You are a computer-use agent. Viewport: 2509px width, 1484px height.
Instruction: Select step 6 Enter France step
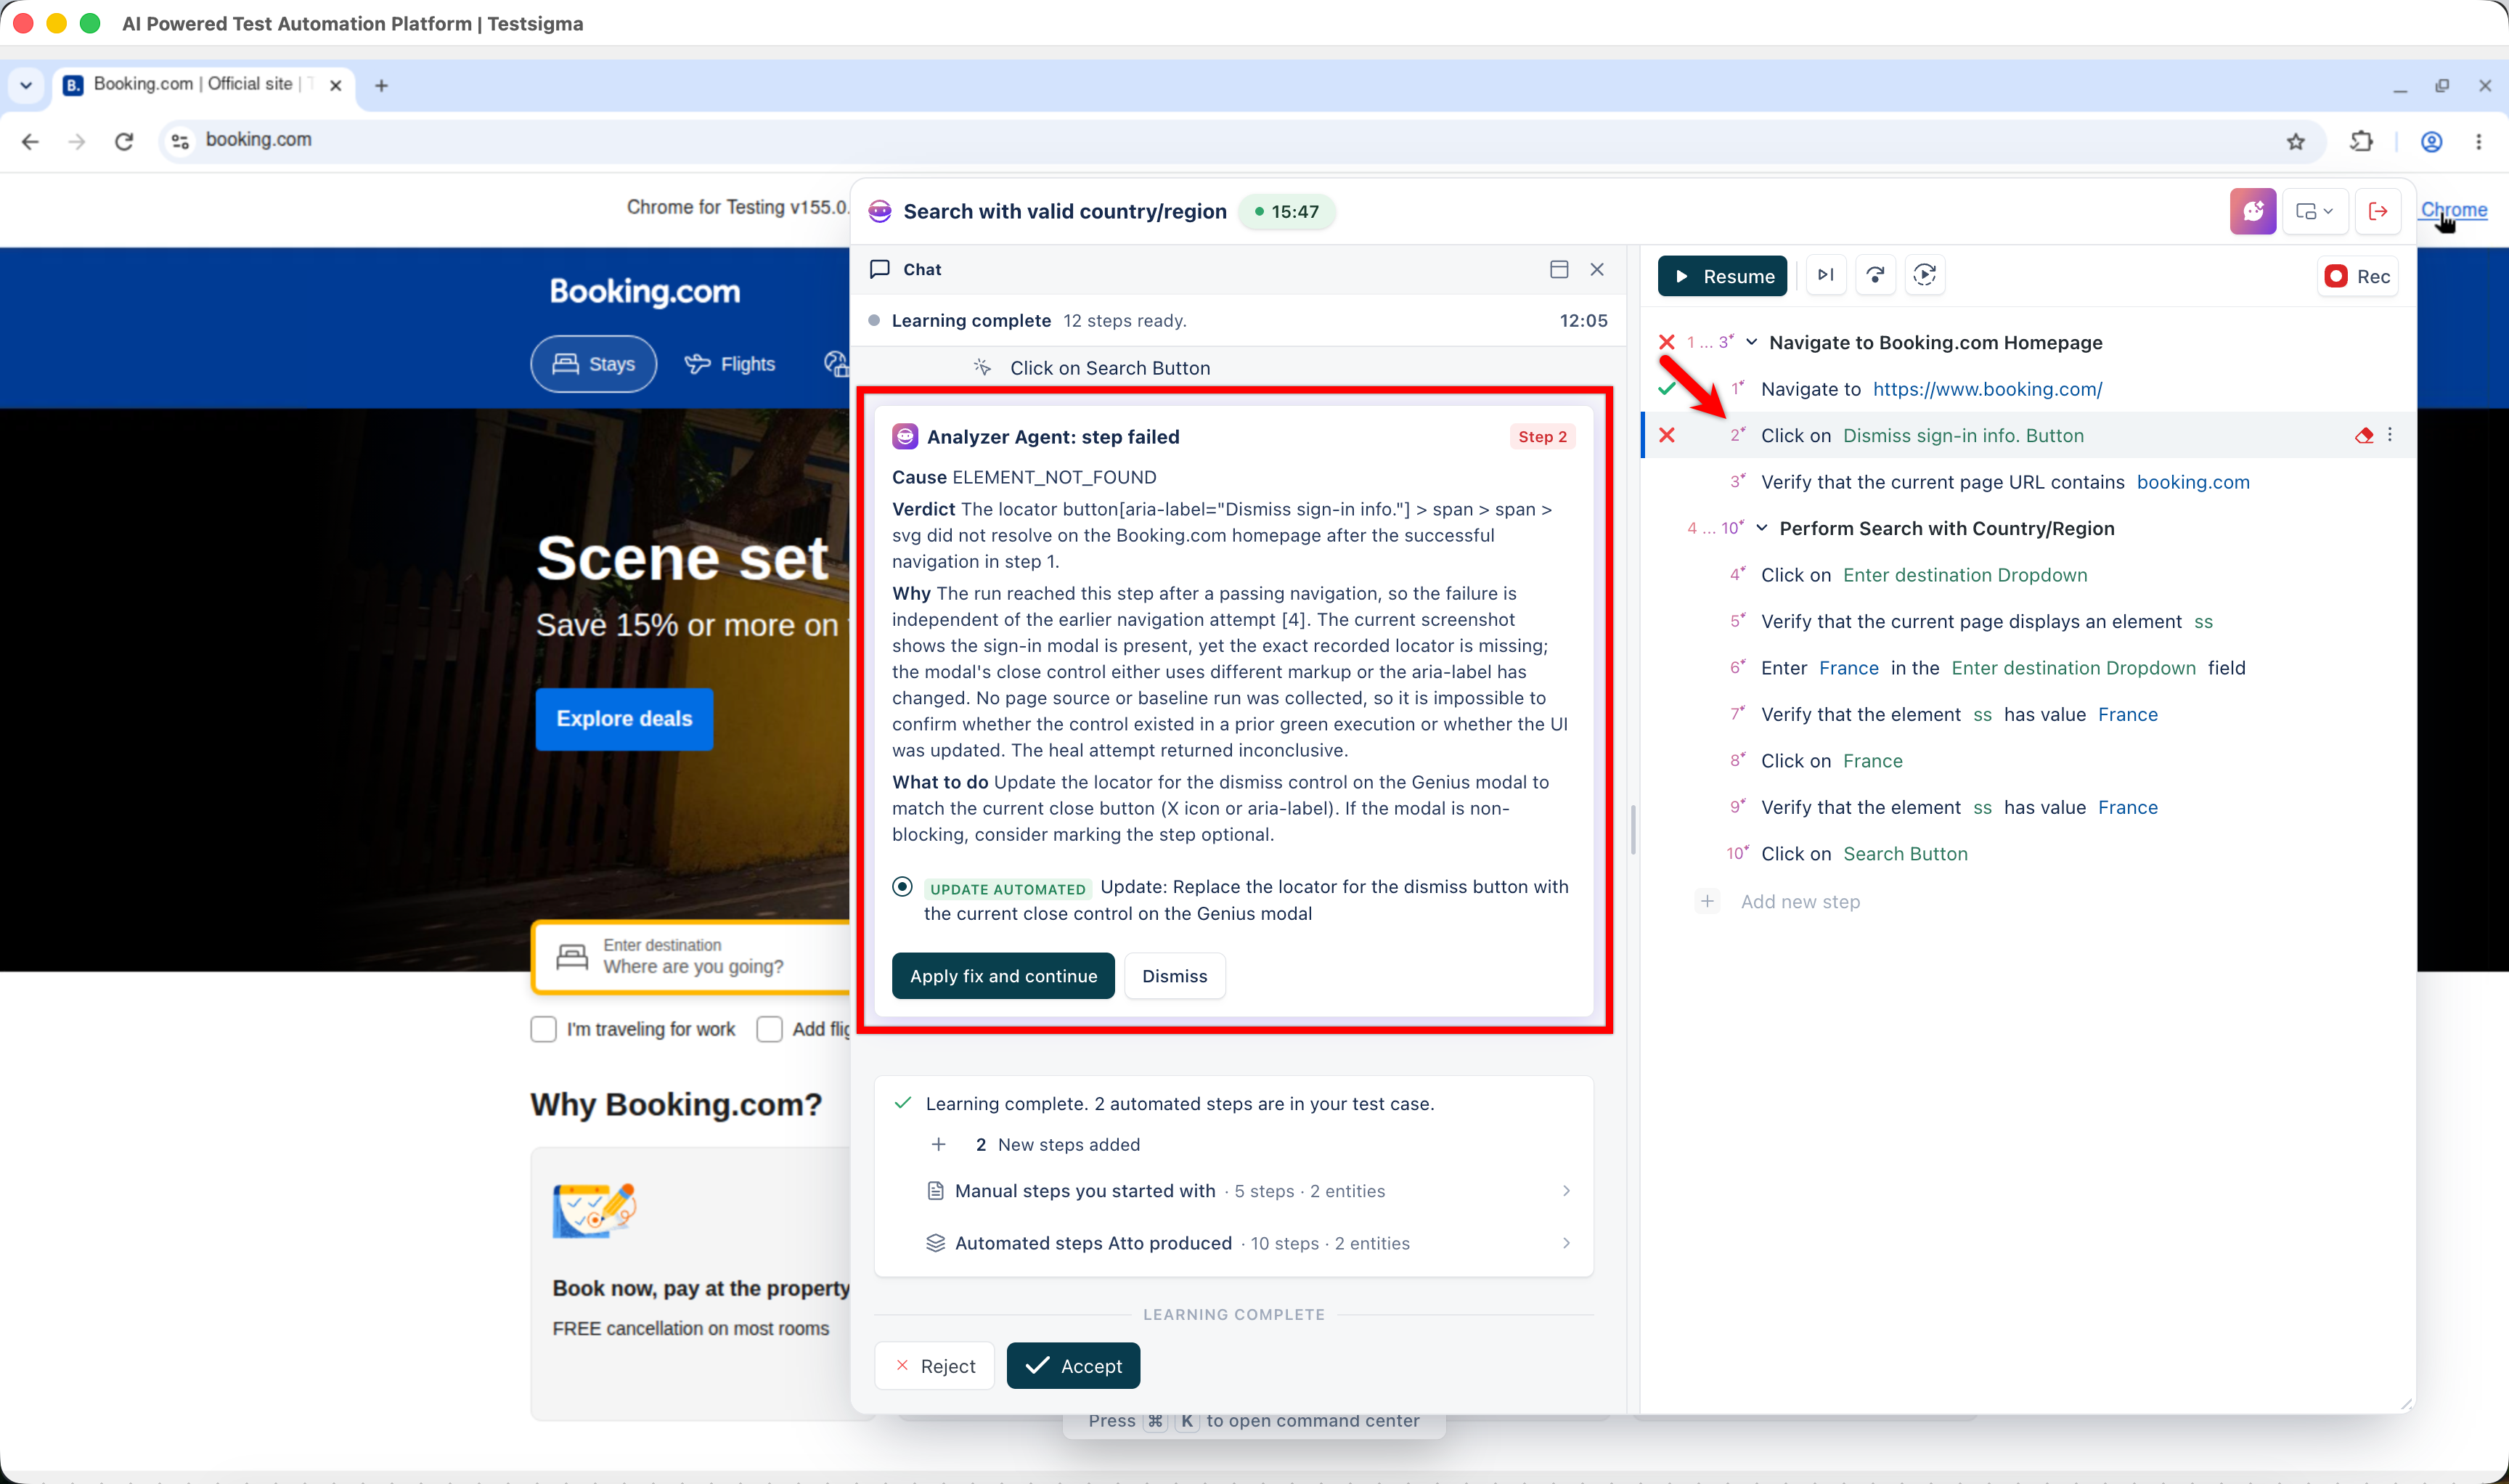(x=2030, y=668)
